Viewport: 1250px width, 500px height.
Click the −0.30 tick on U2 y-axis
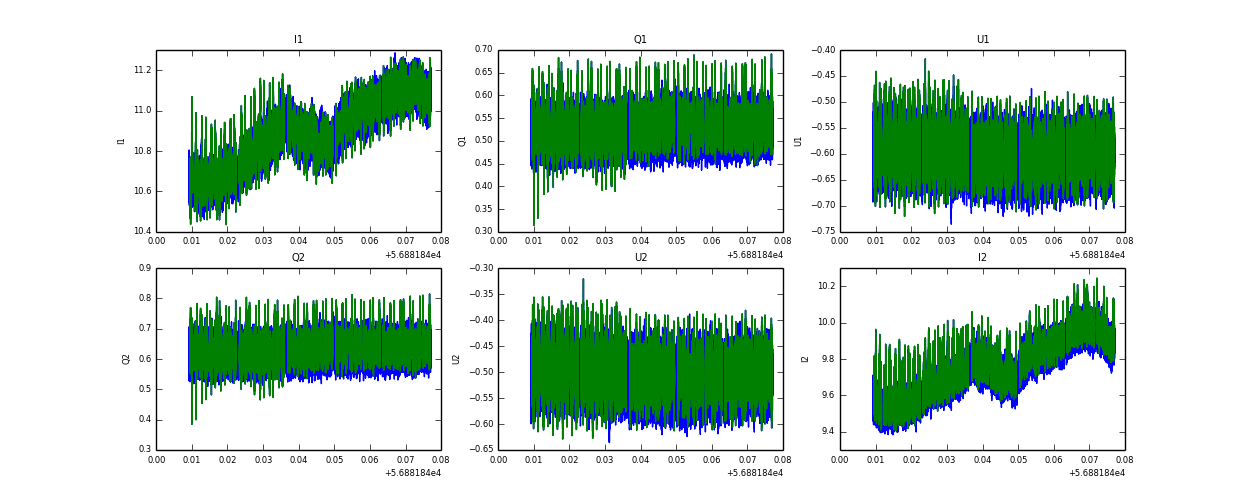coord(479,268)
